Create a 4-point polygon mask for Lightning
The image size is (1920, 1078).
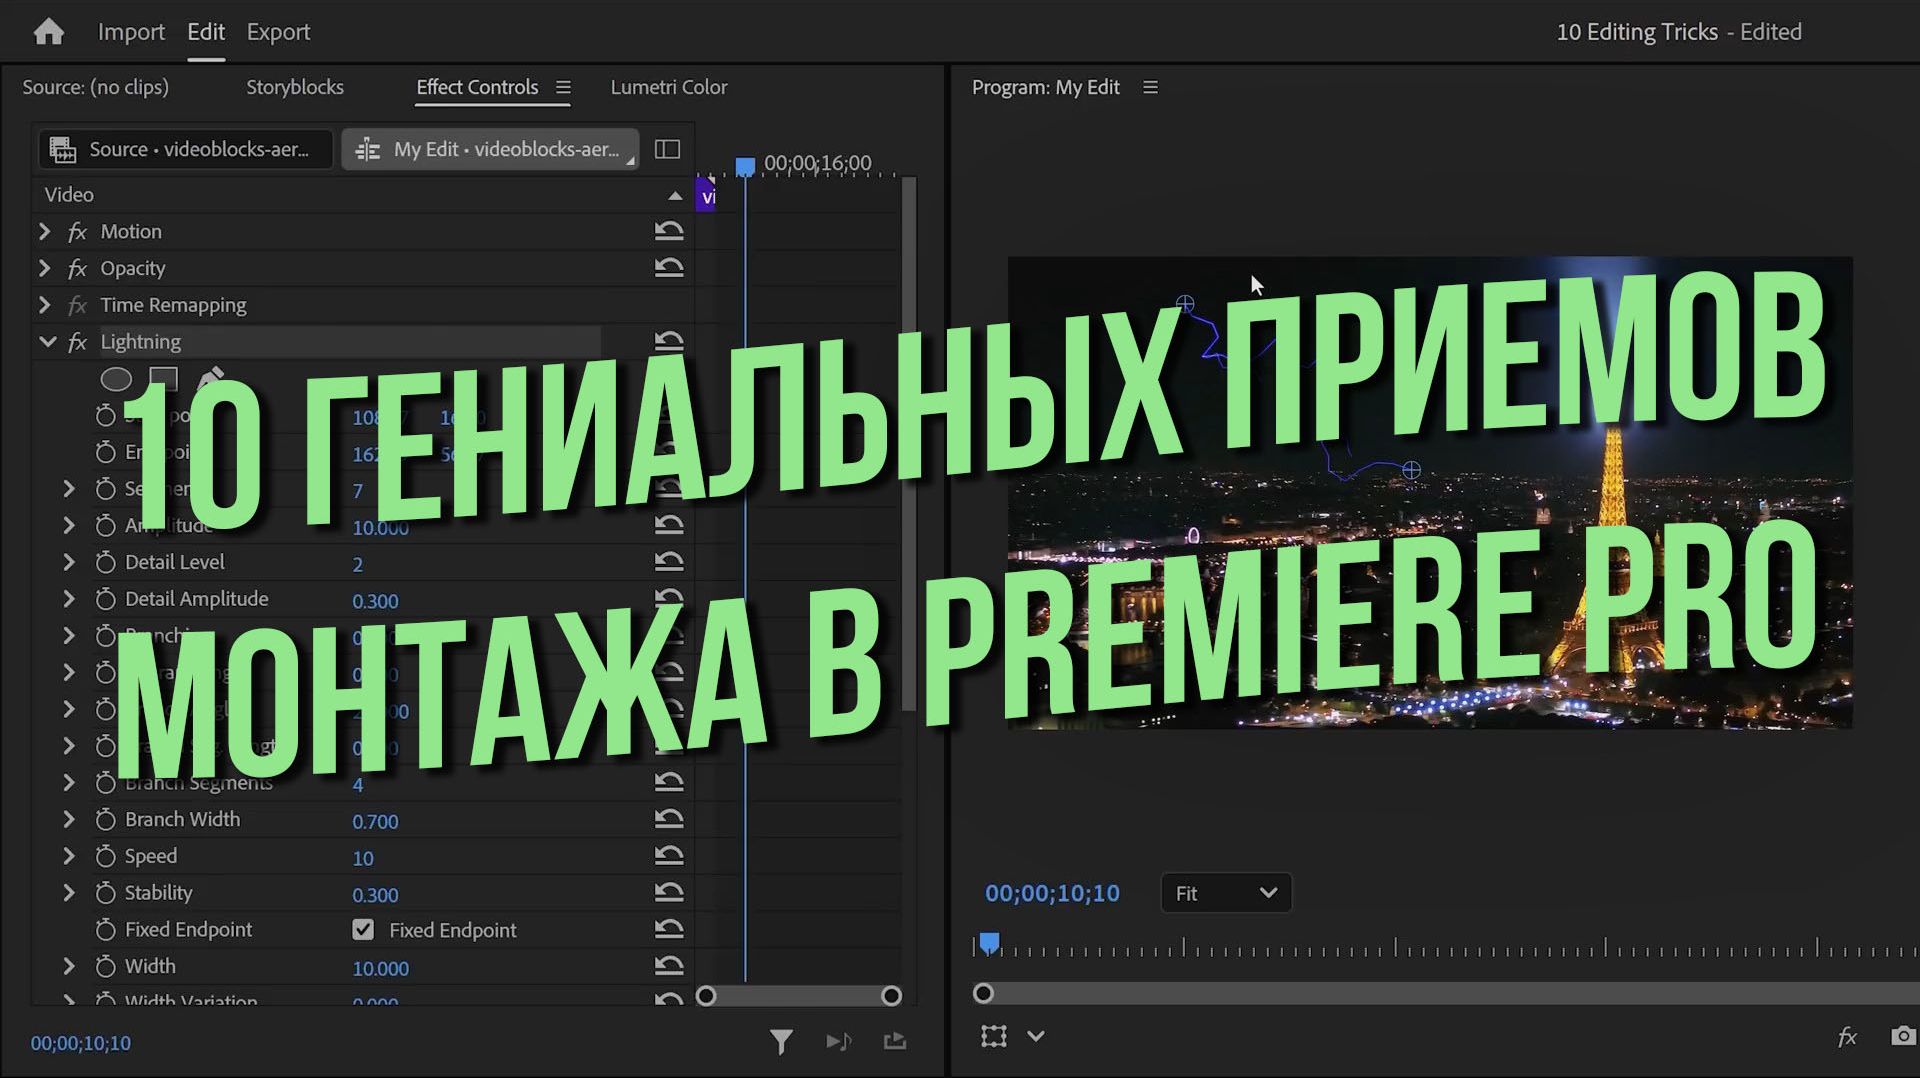[163, 379]
